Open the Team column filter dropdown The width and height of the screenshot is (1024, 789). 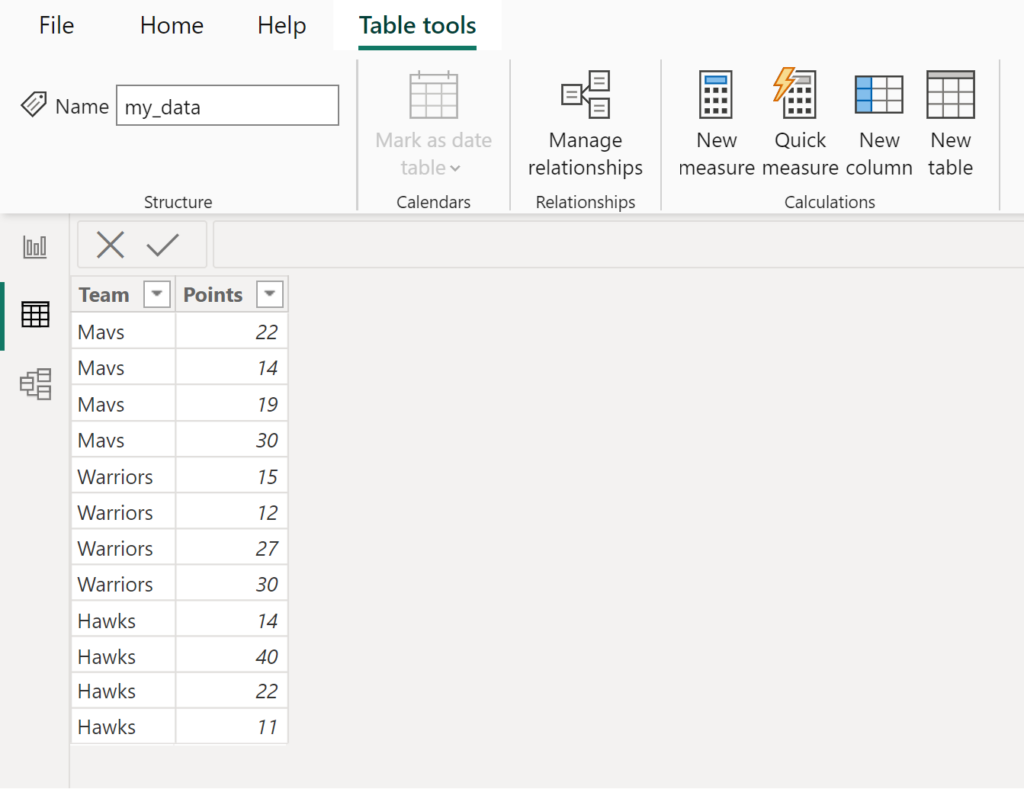click(x=157, y=294)
